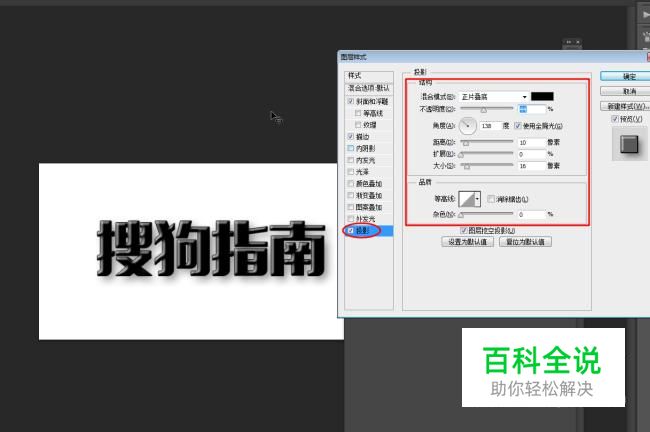
Task: Open the contour (等高线) curve thumbnail editor
Action: pos(467,199)
